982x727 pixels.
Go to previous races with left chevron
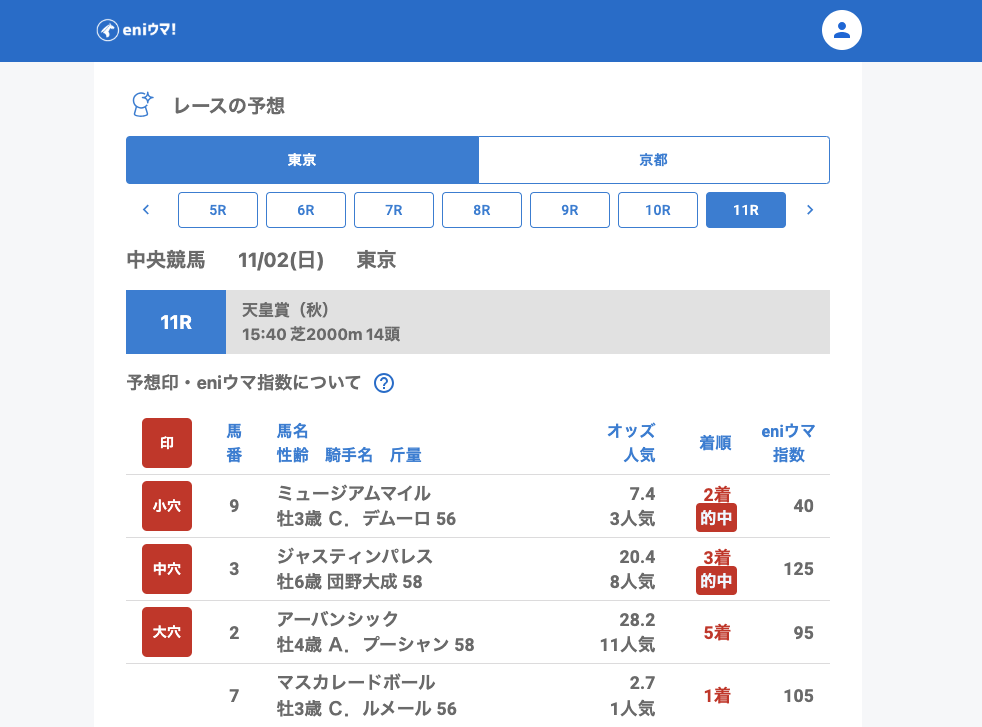pyautogui.click(x=146, y=210)
